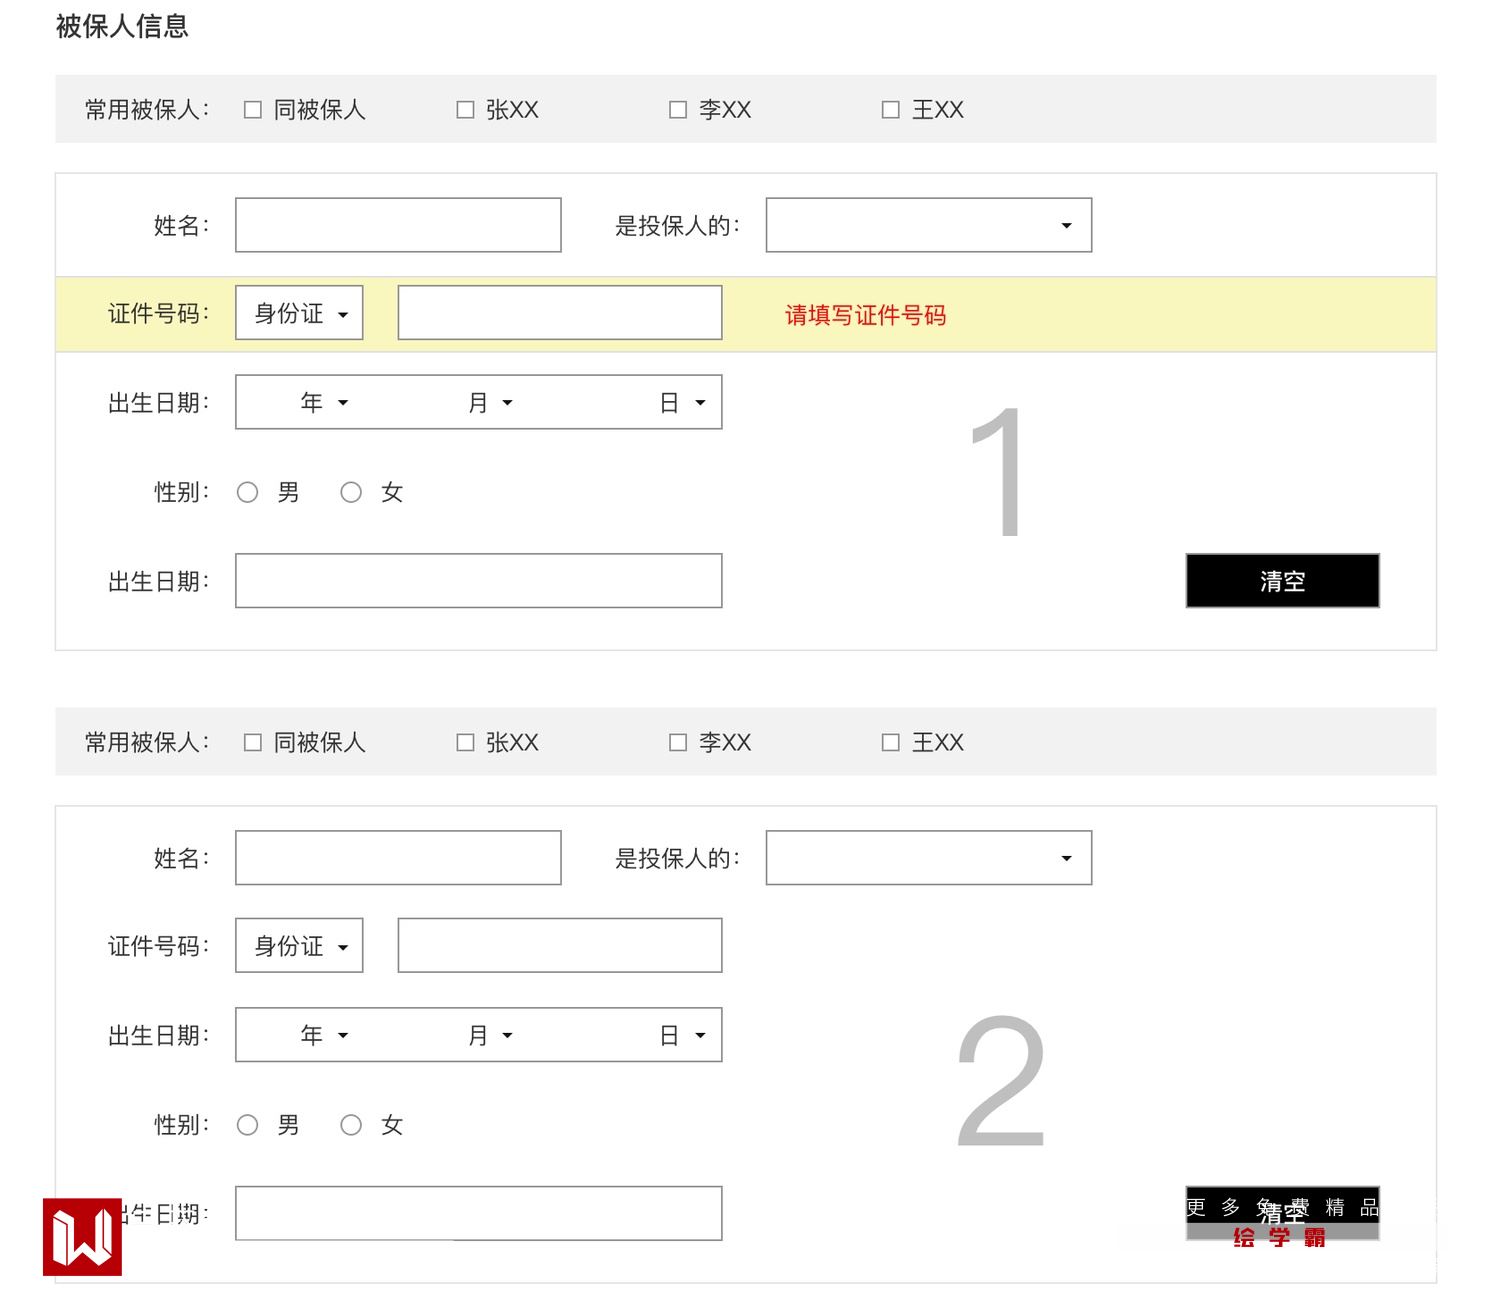Open 是投保人的 relationship dropdown in form 2
Image resolution: width=1492 pixels, height=1306 pixels.
929,858
